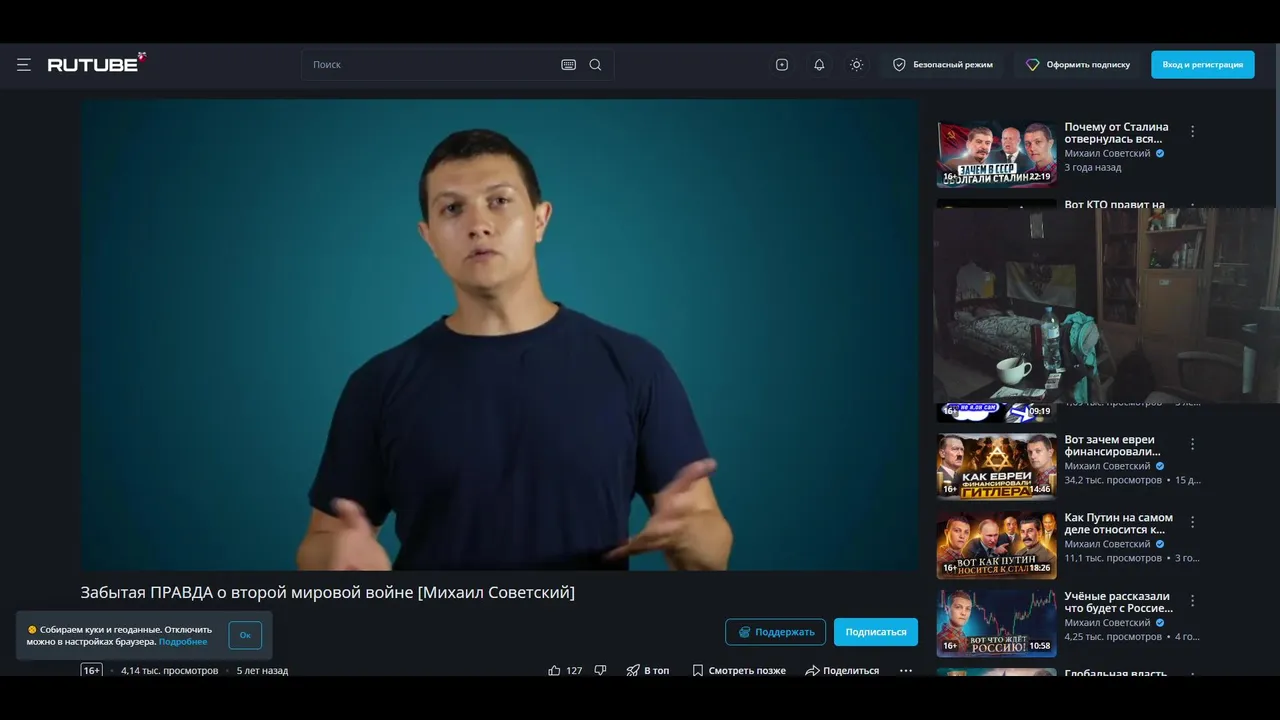
Task: Open Вот КТО правит на video title
Action: tap(1114, 204)
